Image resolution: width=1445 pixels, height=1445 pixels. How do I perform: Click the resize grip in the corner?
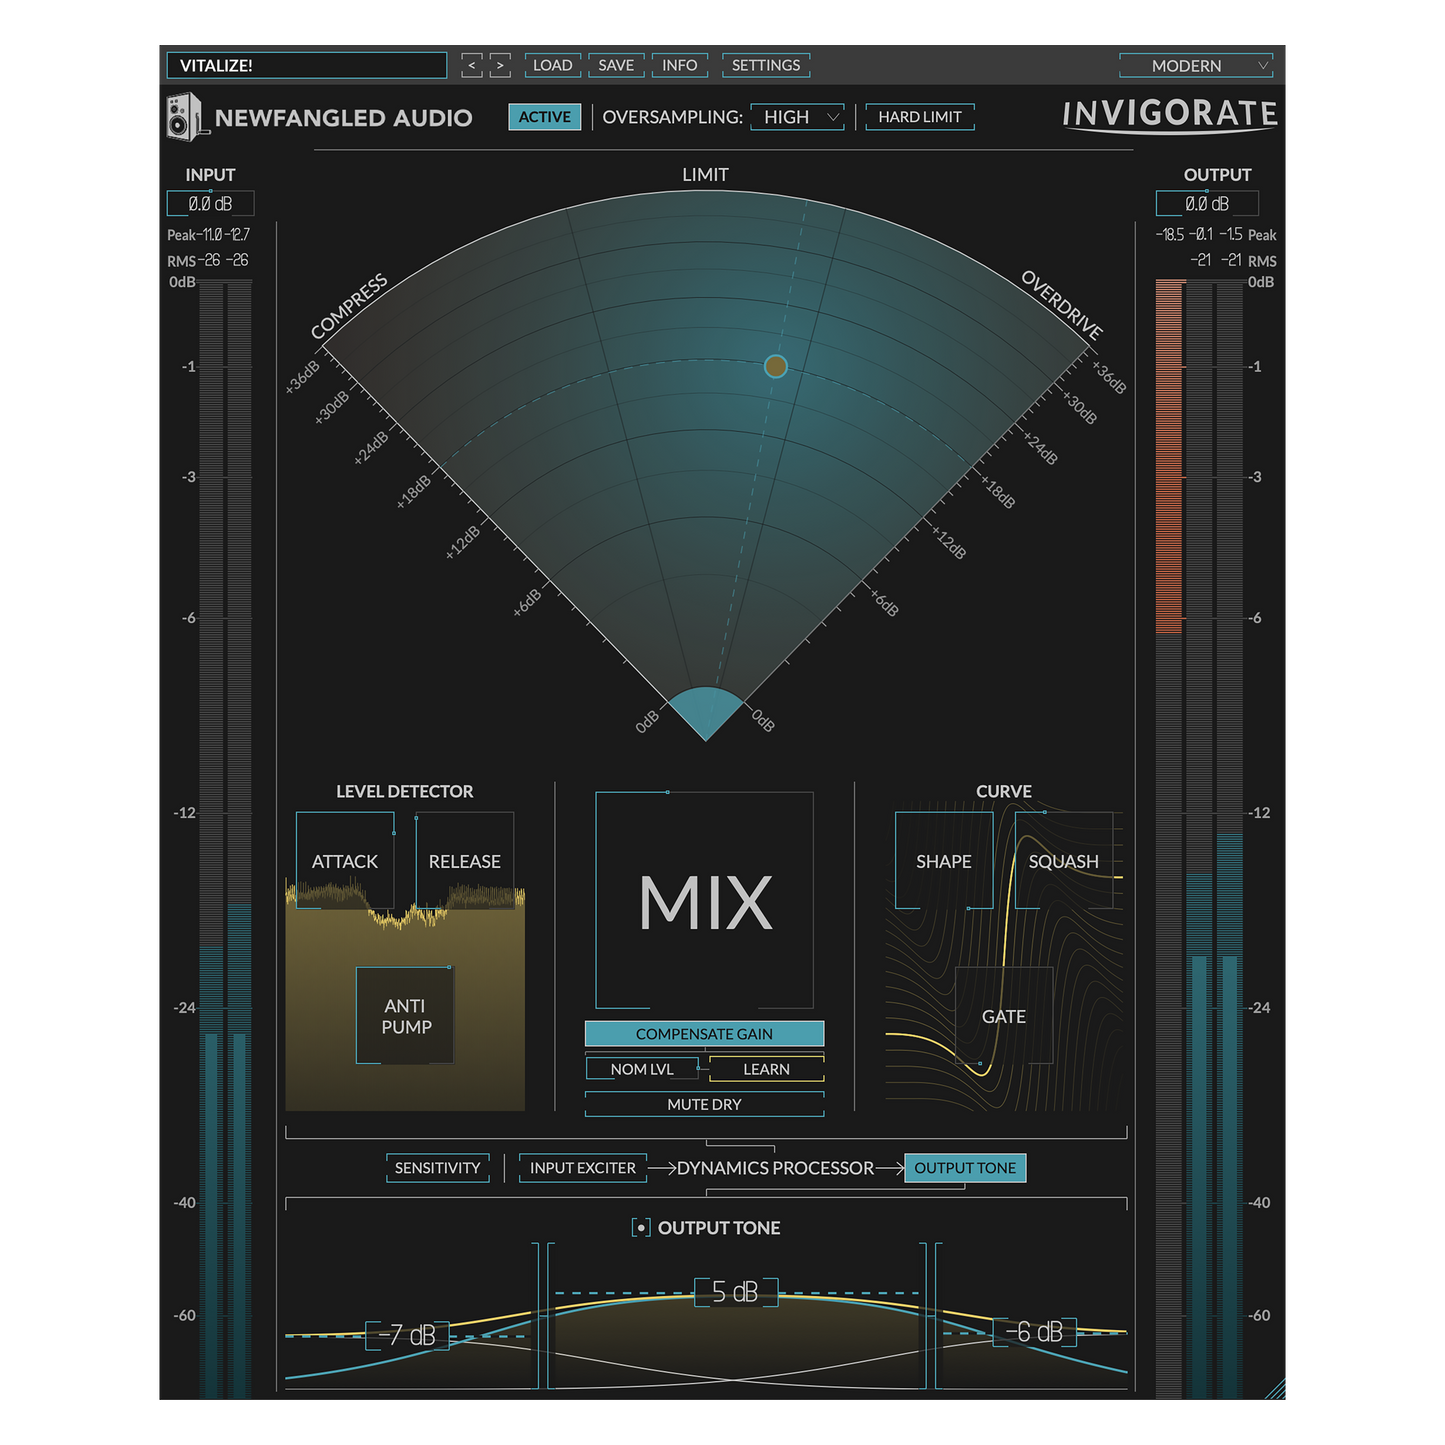1275,1388
